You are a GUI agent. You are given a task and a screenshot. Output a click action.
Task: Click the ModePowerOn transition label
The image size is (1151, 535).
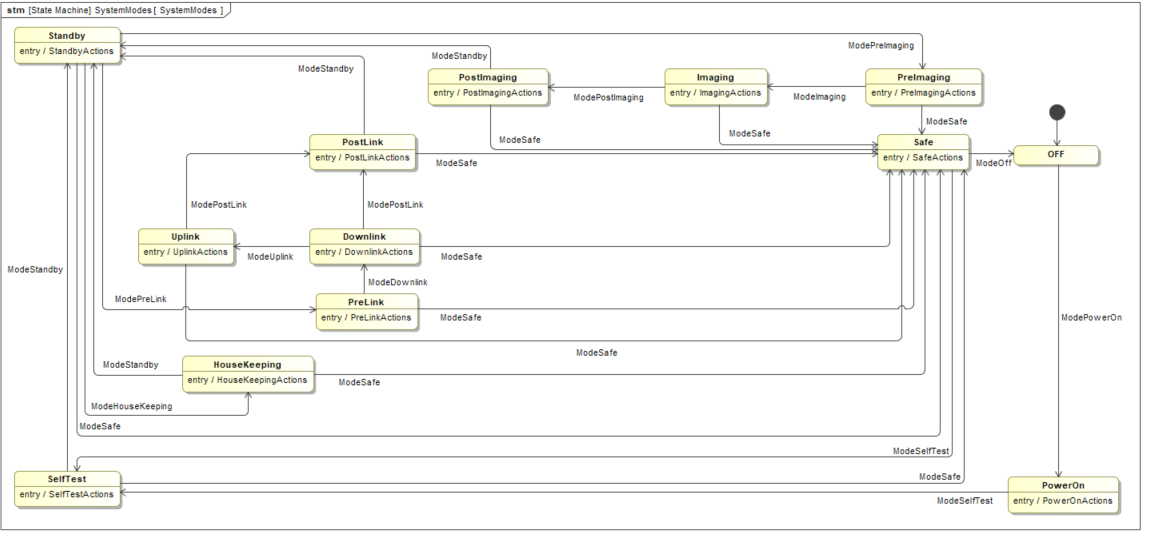pos(1091,318)
